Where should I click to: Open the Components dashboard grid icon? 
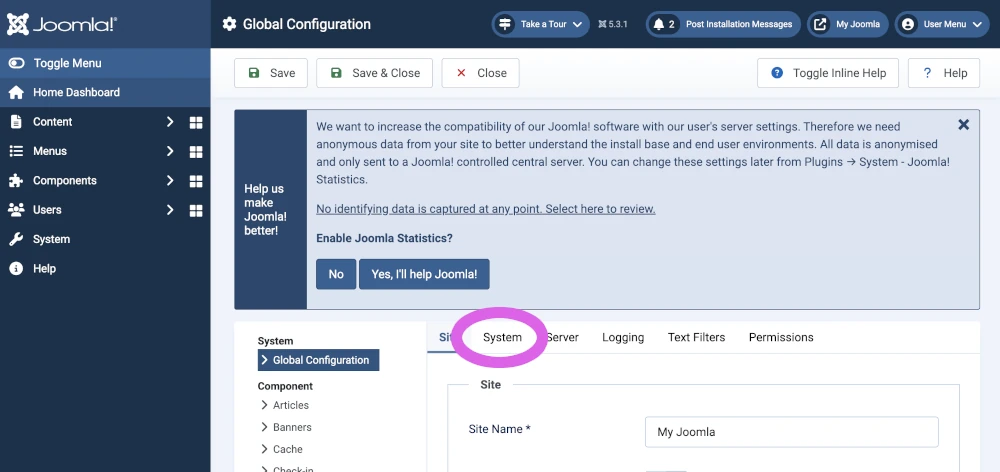[196, 181]
